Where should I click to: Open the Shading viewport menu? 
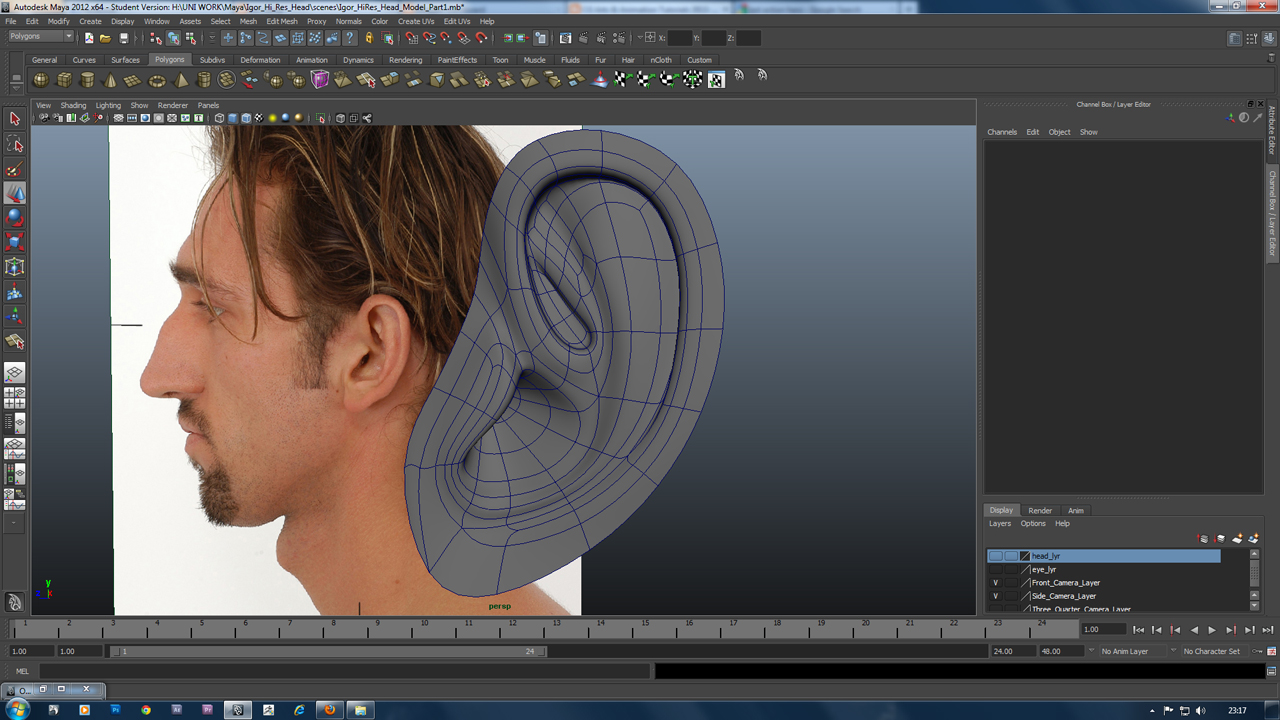[x=73, y=105]
